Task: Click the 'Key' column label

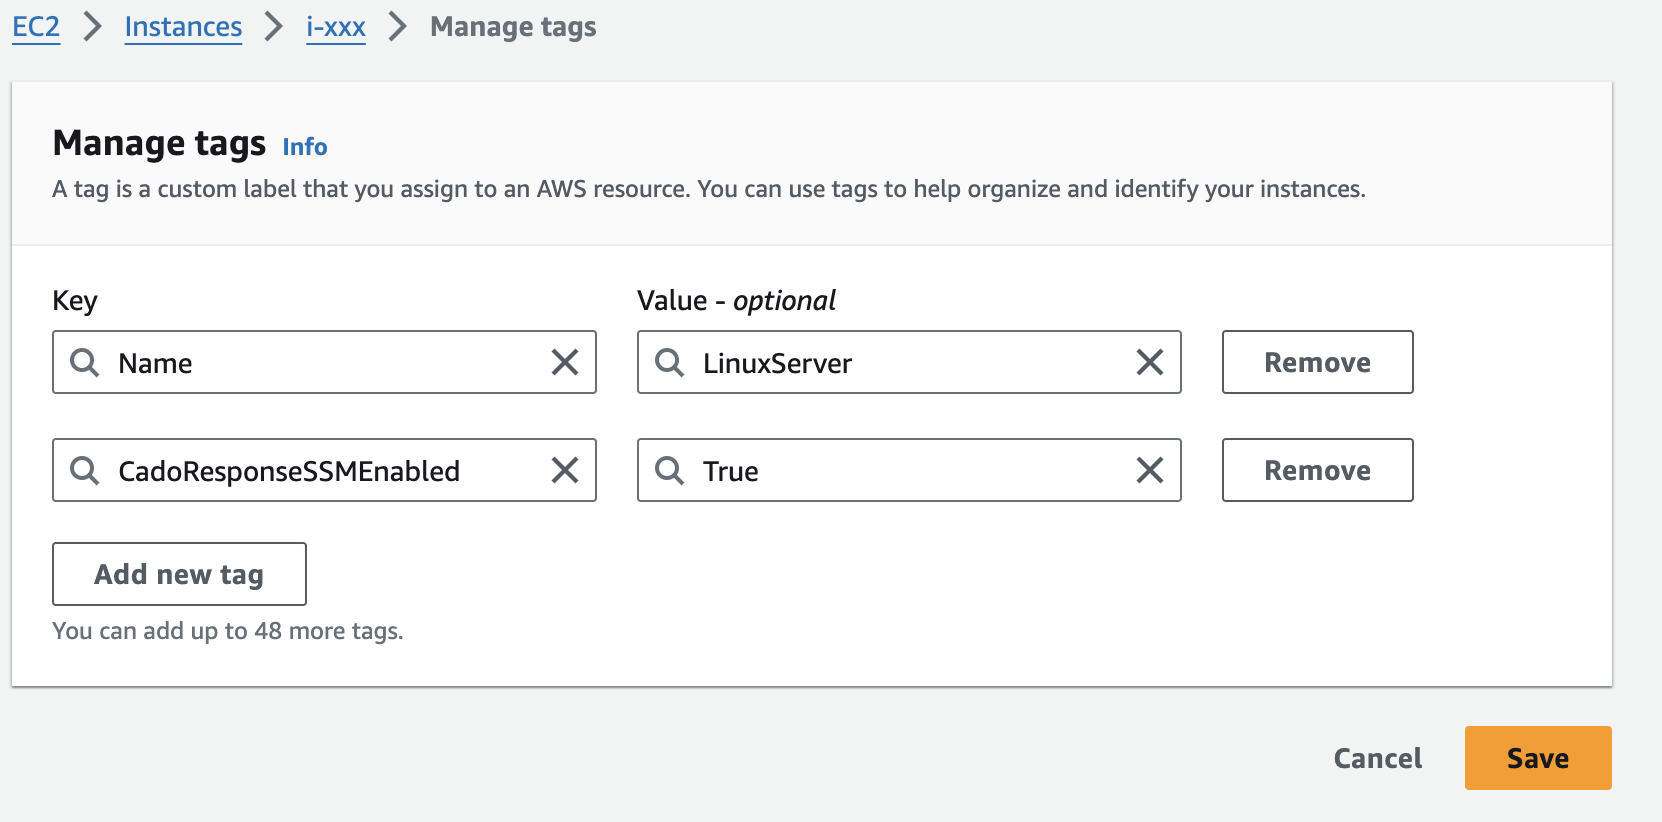Action: click(75, 301)
